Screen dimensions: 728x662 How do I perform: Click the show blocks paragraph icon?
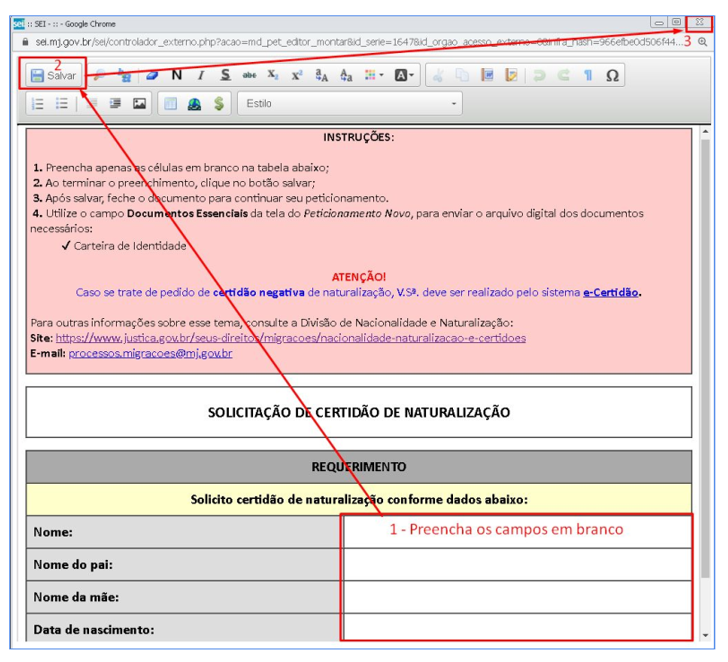pyautogui.click(x=588, y=75)
